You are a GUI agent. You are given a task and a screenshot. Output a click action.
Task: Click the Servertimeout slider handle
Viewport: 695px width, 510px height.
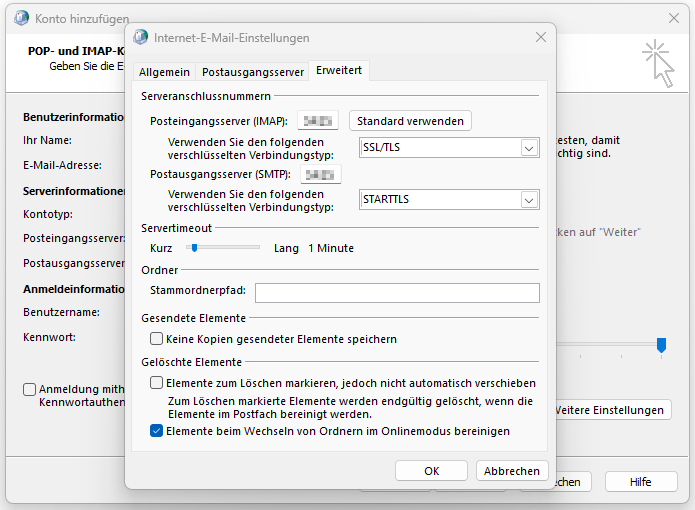194,248
